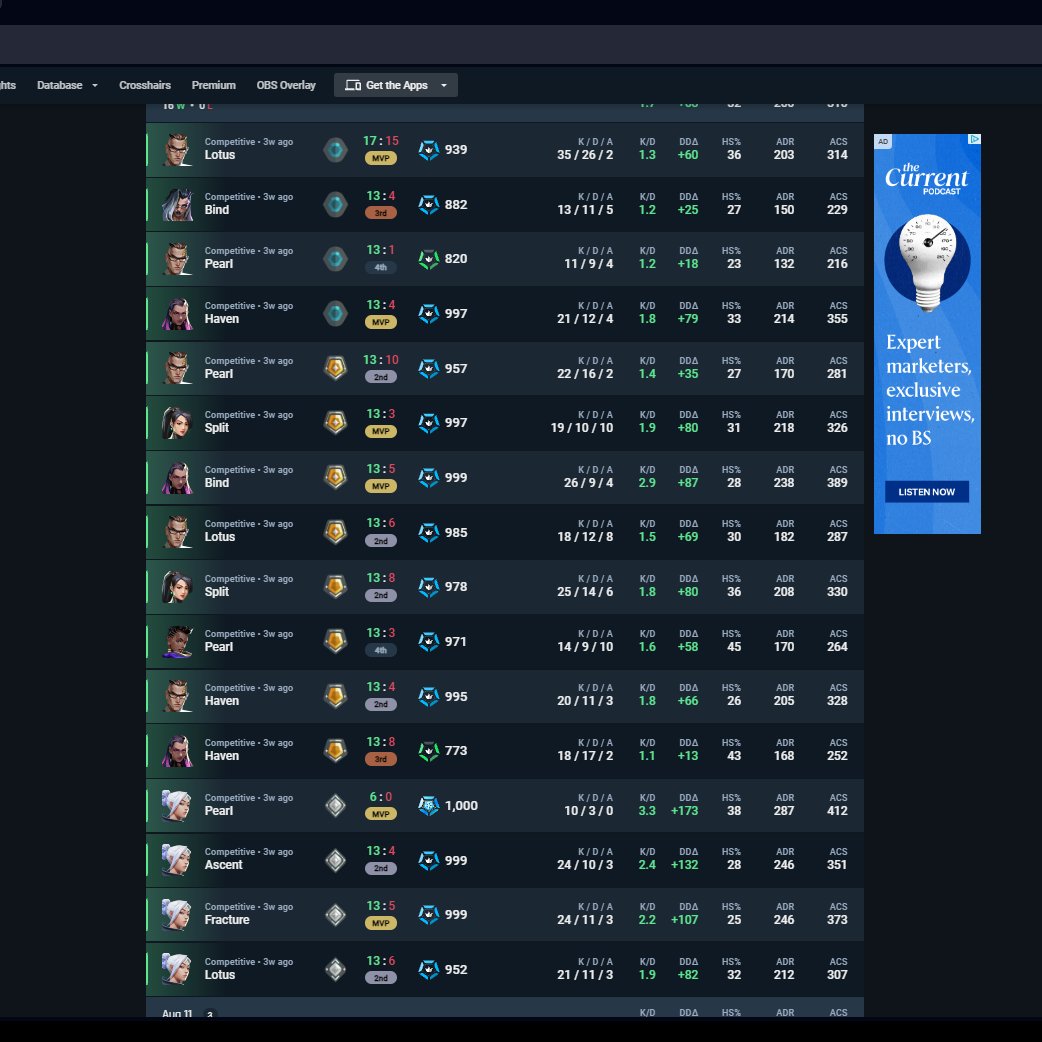
Task: Select the agent portrait on the 13:5 Fracture match
Action: 175,914
